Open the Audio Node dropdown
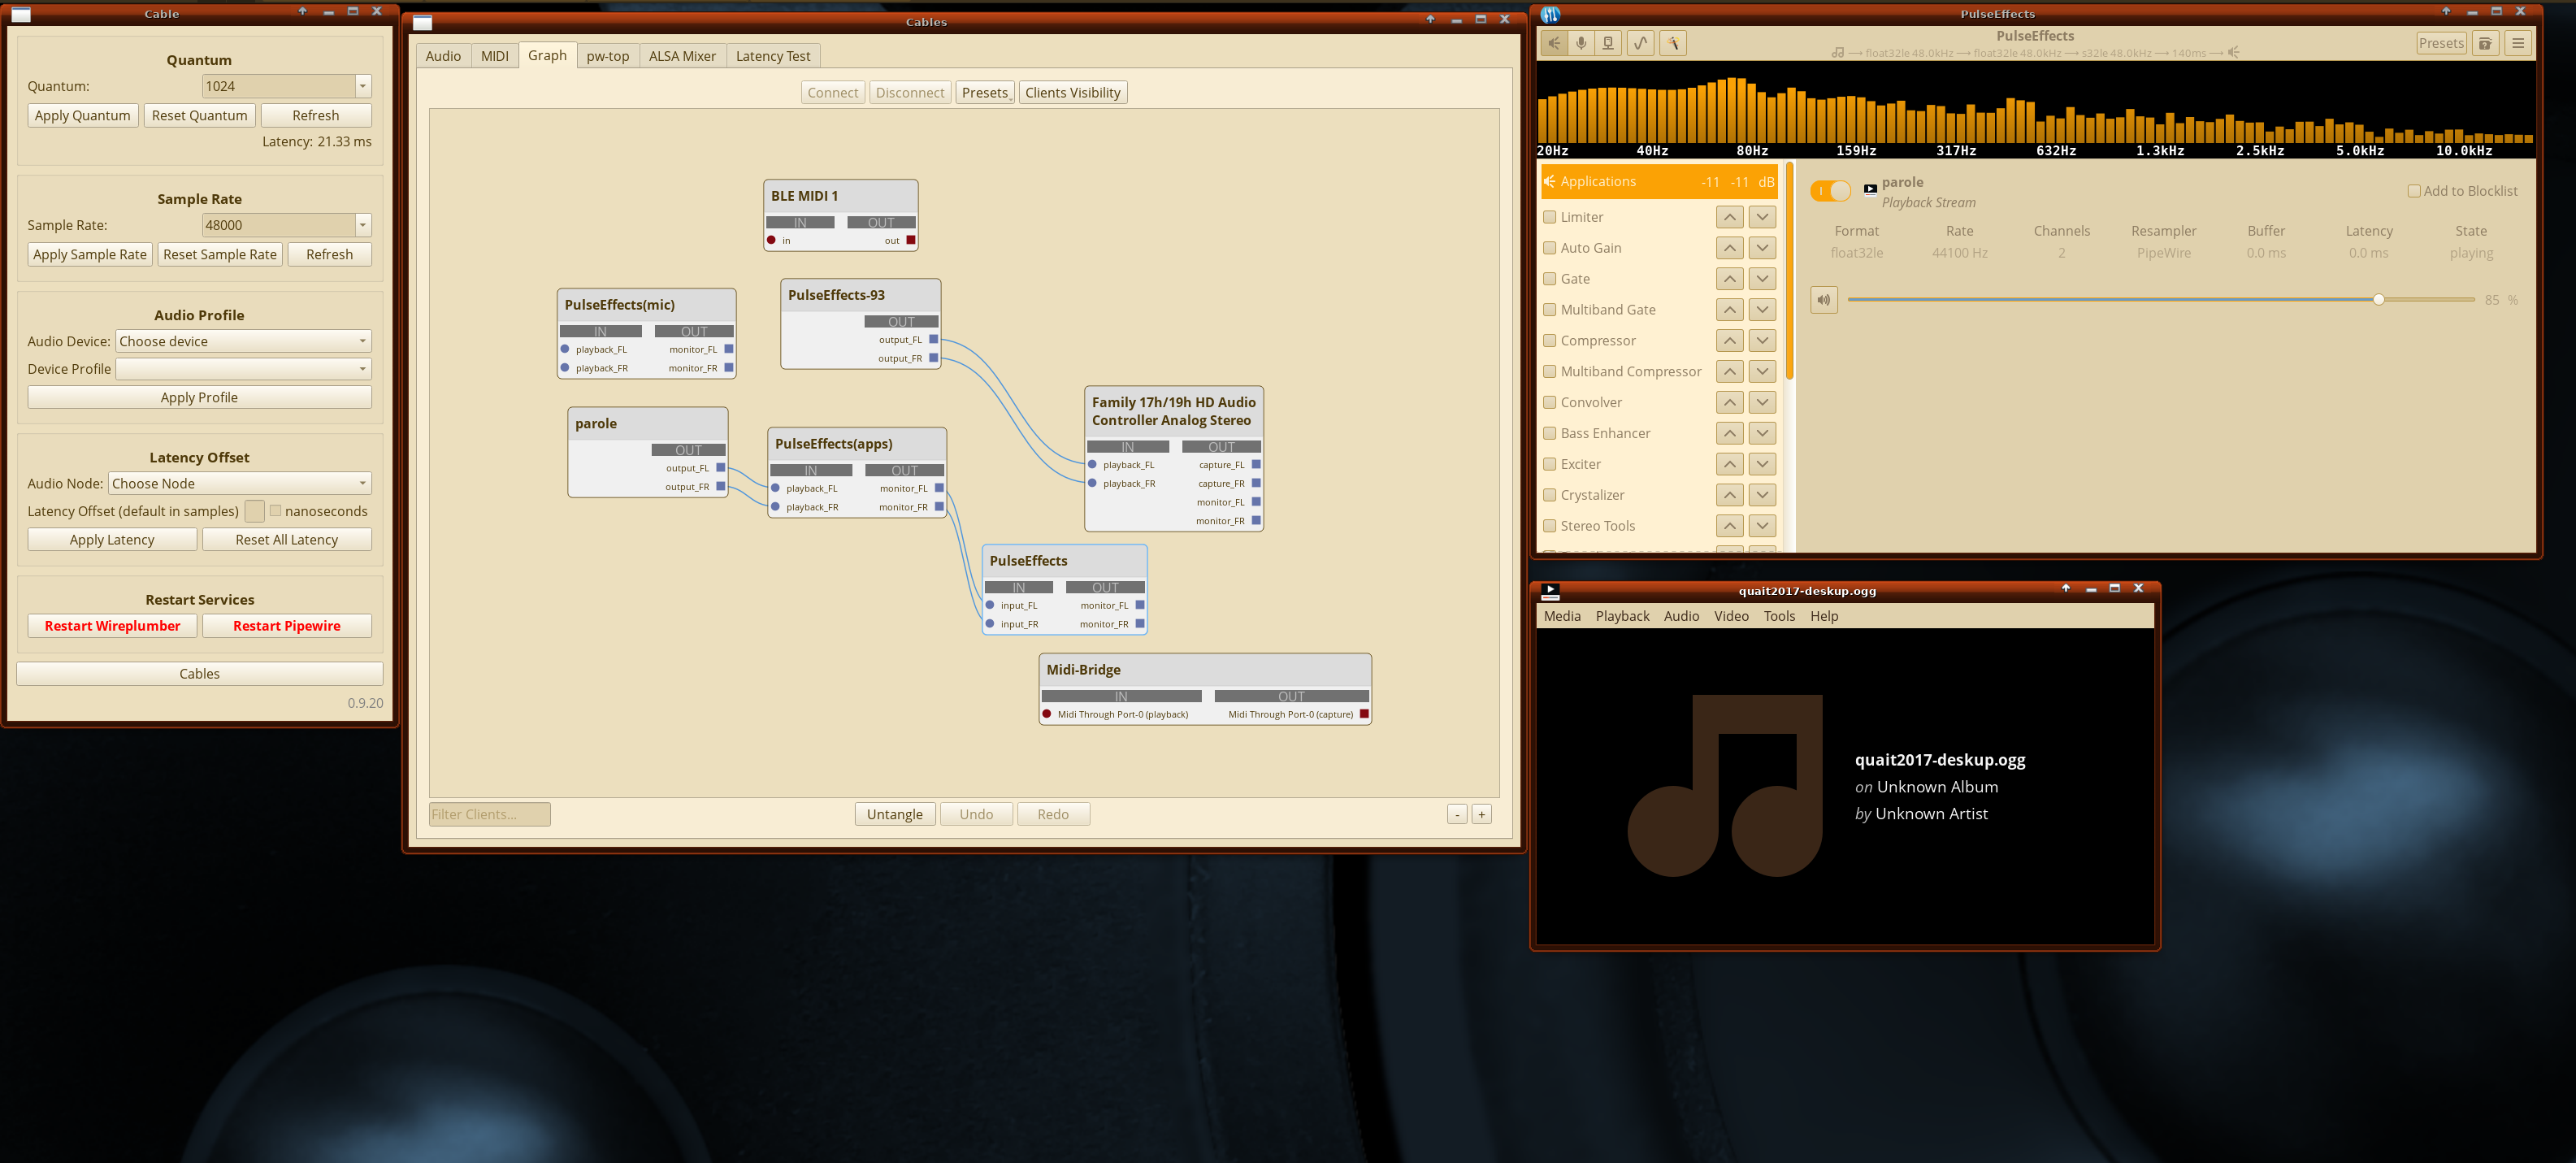 click(239, 484)
